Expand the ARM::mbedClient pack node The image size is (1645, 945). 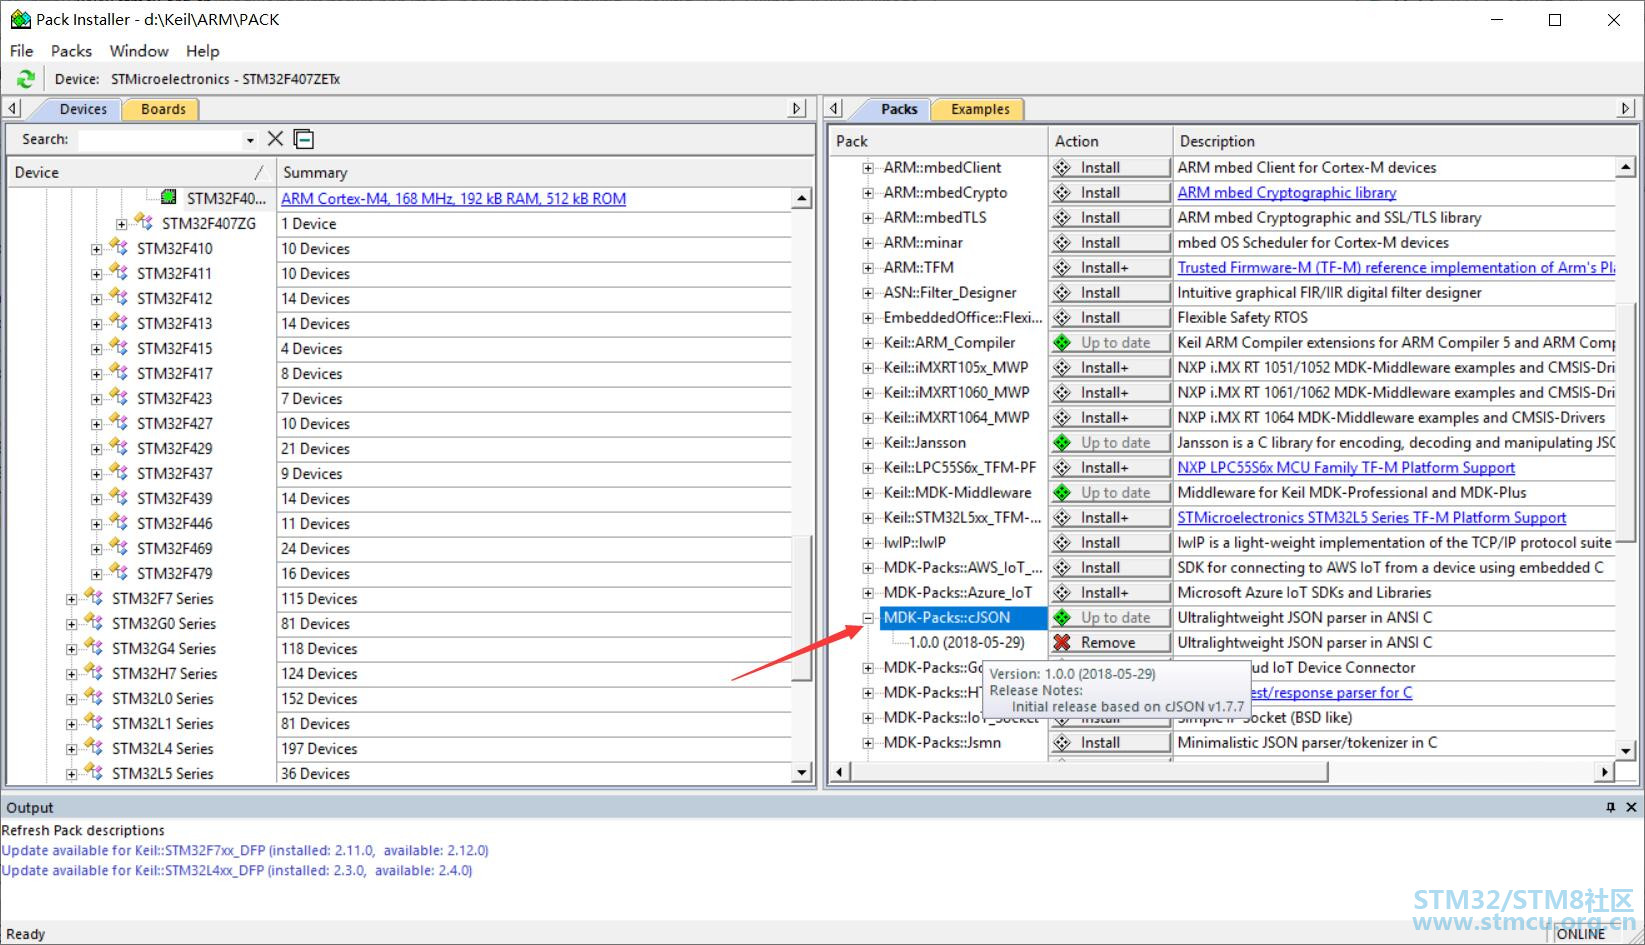click(x=868, y=168)
